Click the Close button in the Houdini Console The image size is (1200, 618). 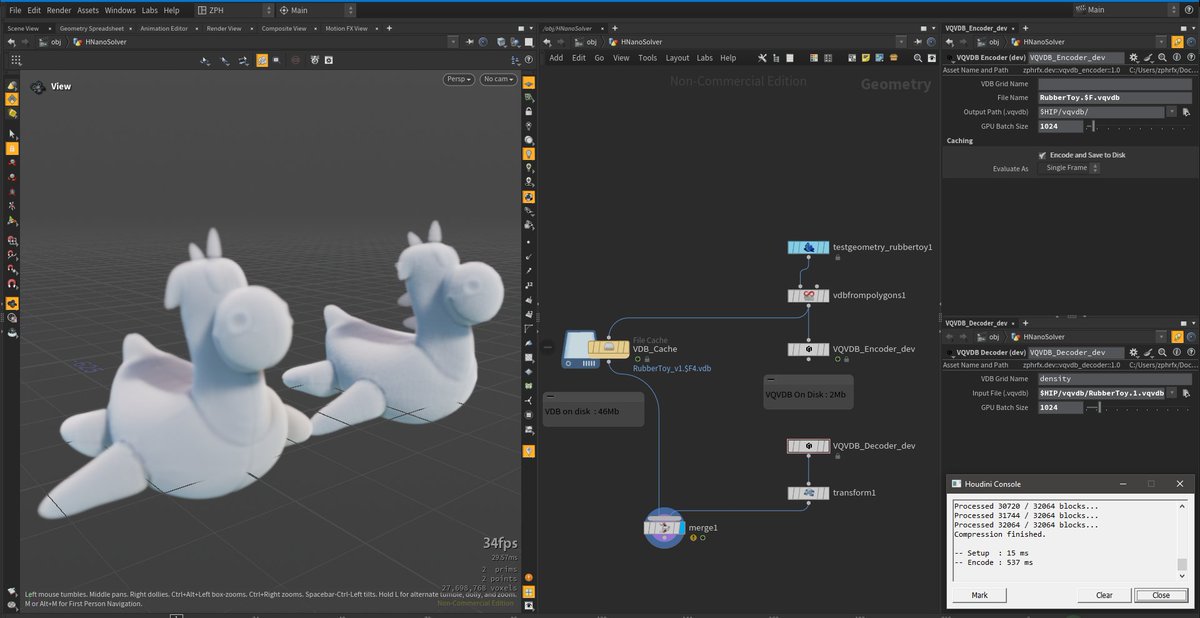click(x=1161, y=595)
